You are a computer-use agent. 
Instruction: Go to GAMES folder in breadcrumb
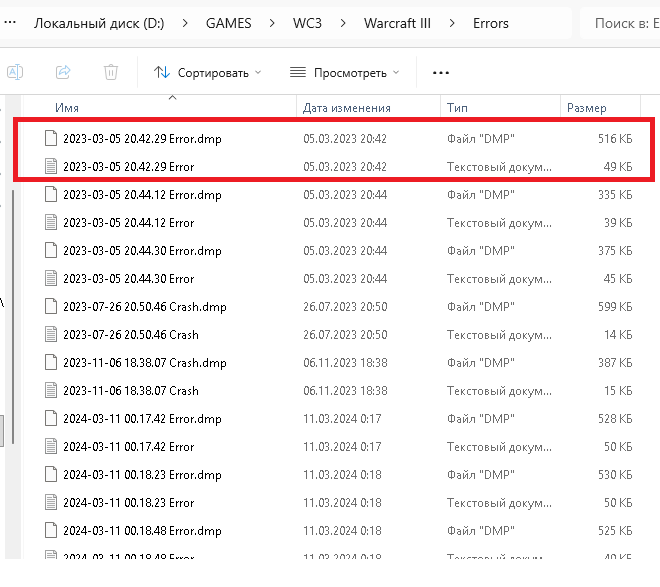pyautogui.click(x=229, y=22)
